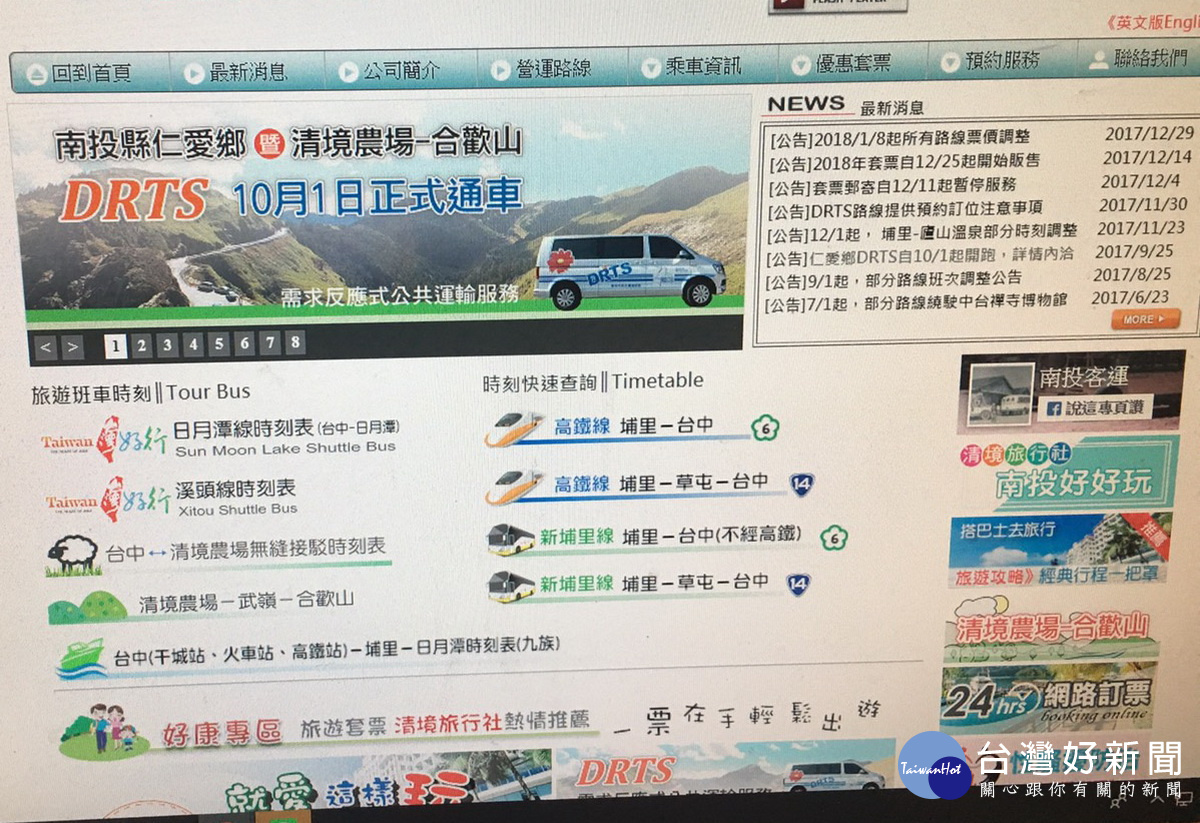Open the 乘車資訊 dropdown menu

tap(693, 67)
